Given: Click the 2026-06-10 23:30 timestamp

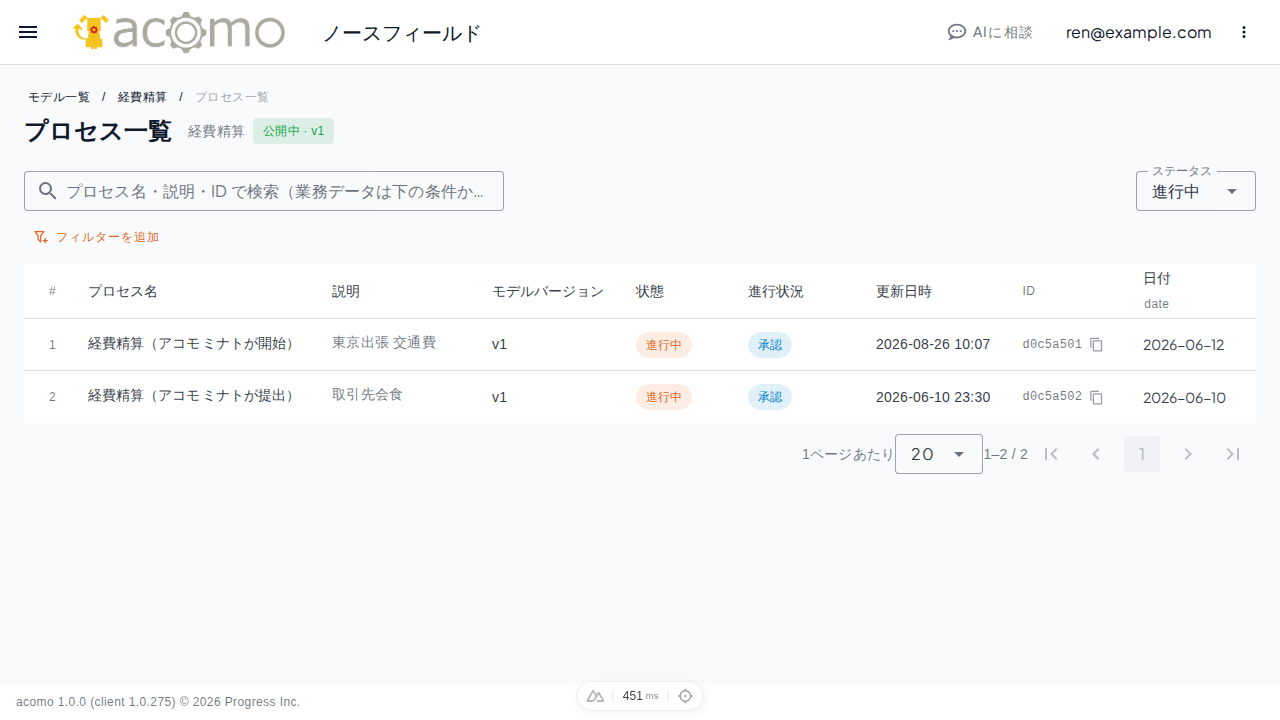Looking at the screenshot, I should click(x=933, y=397).
